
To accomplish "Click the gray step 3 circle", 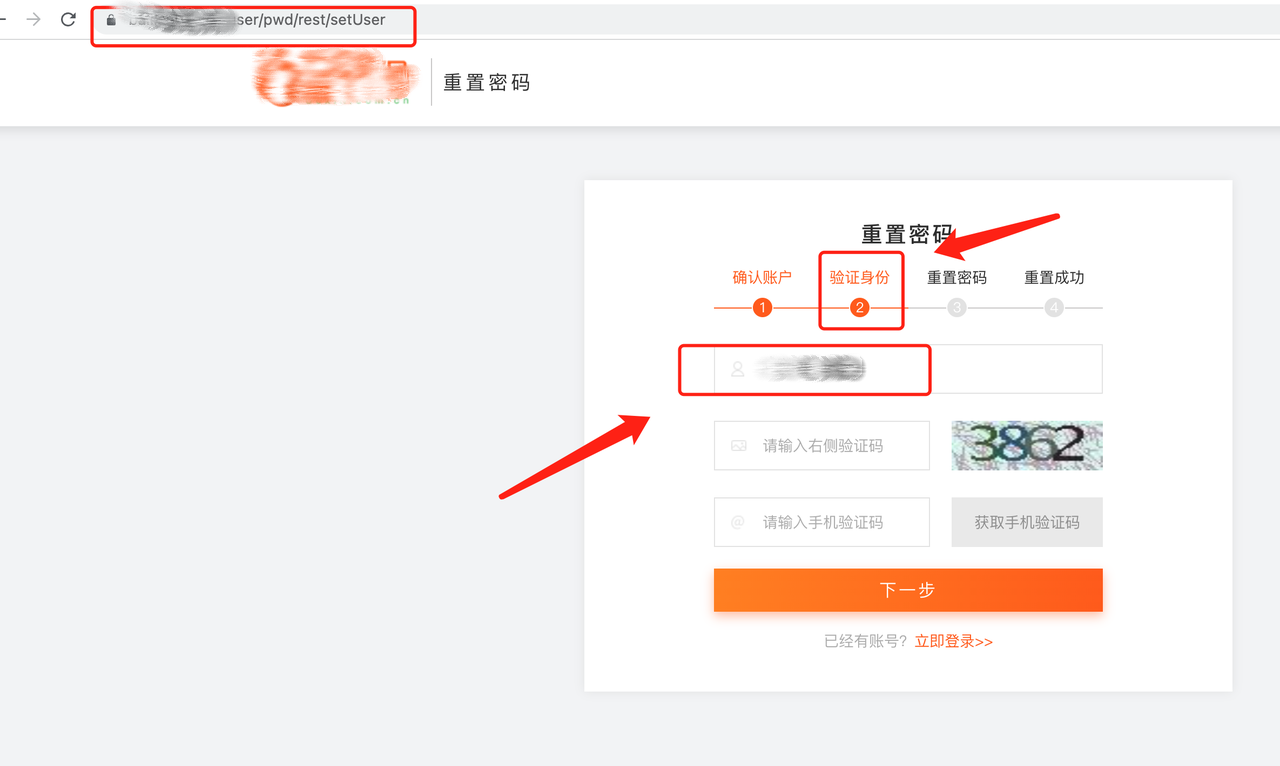I will 957,308.
